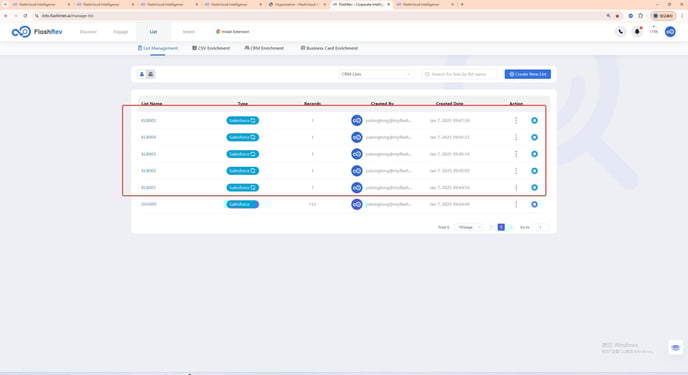
Task: Switch to the Business Card Enrichment tab
Action: 329,48
